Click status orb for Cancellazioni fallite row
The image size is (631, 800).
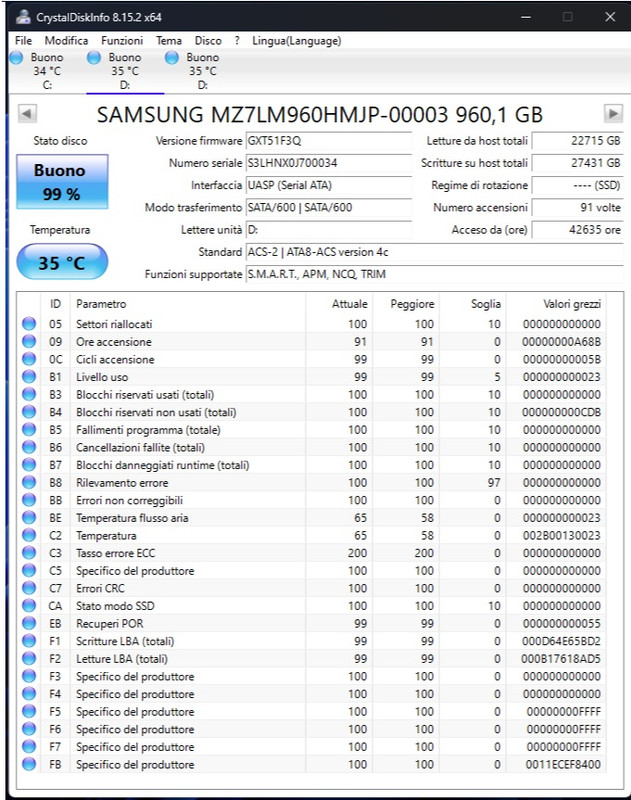(x=29, y=447)
